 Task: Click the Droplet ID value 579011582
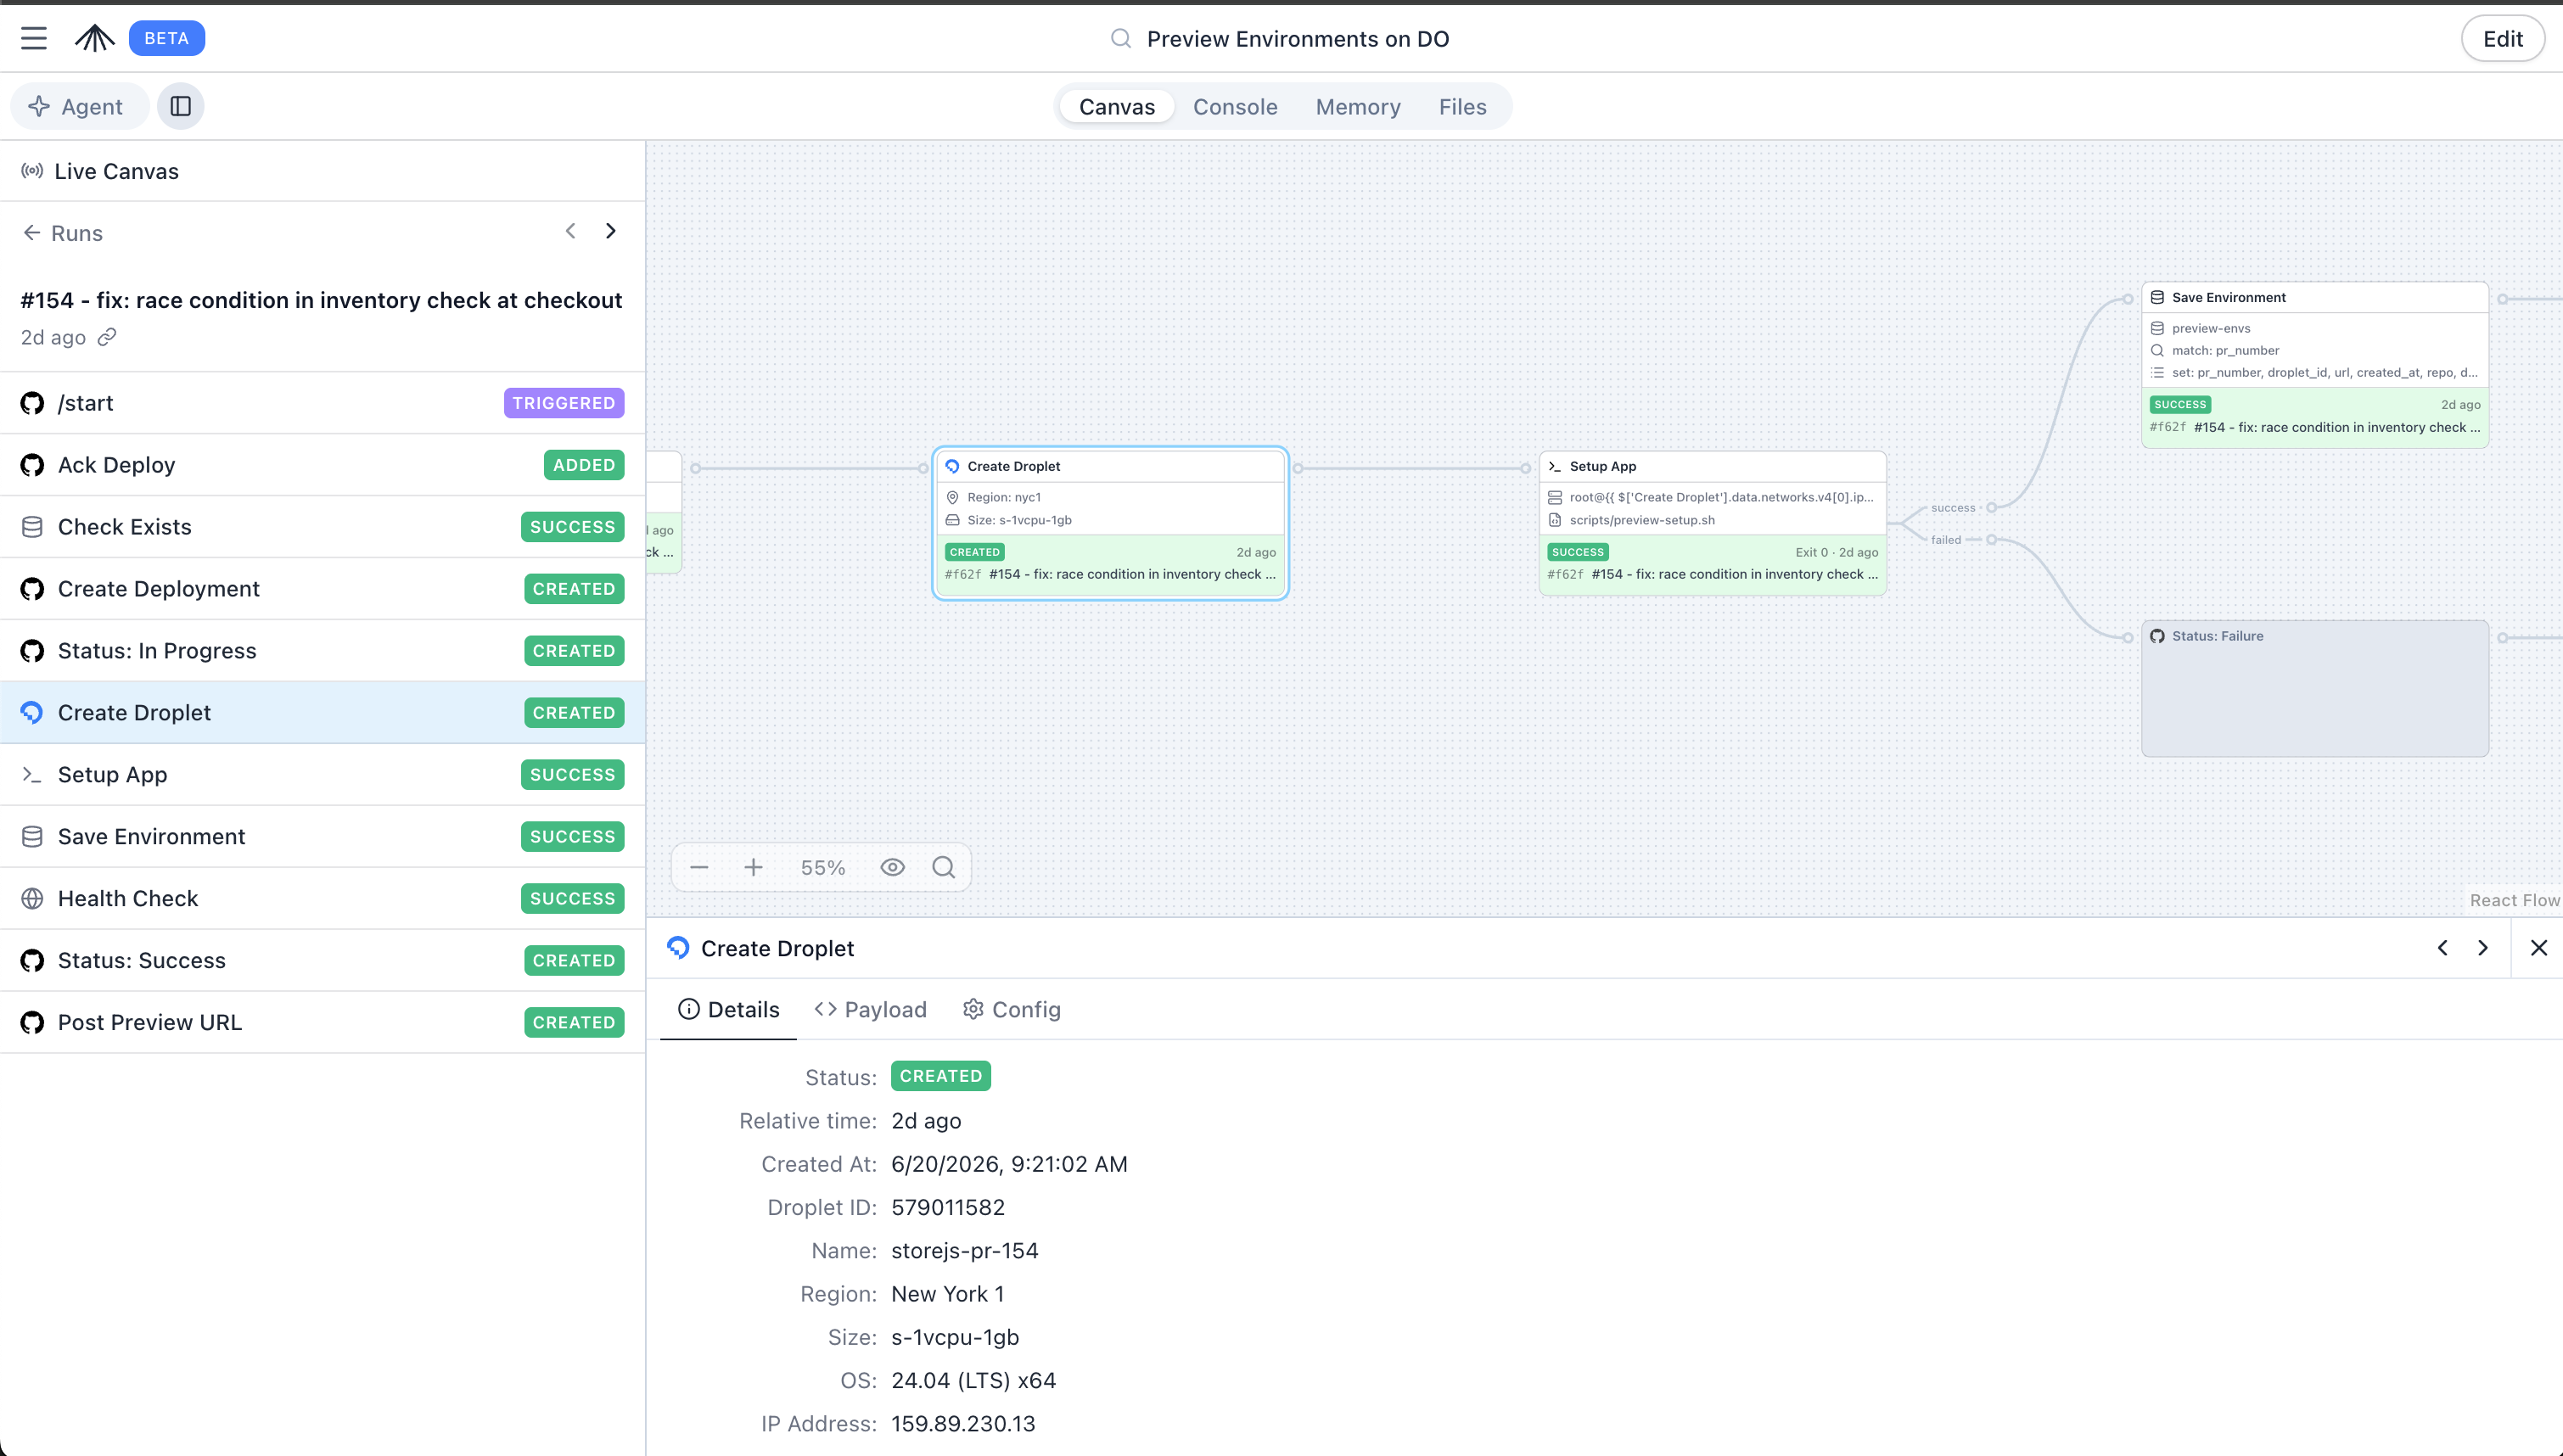tap(948, 1207)
